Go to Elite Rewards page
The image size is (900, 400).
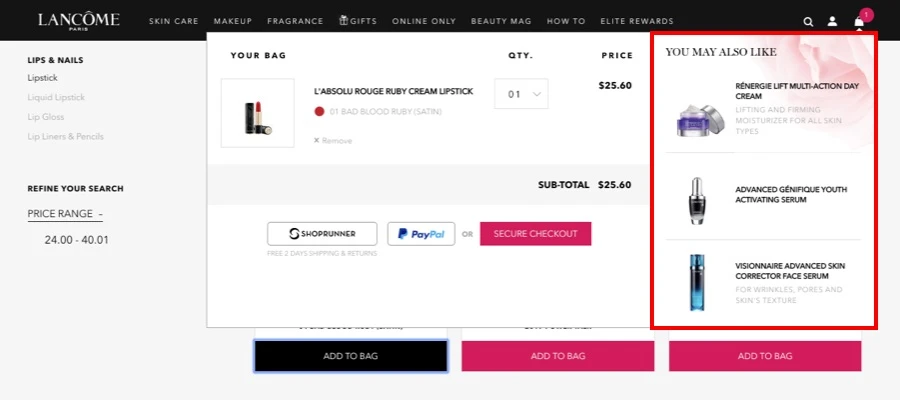pyautogui.click(x=637, y=21)
